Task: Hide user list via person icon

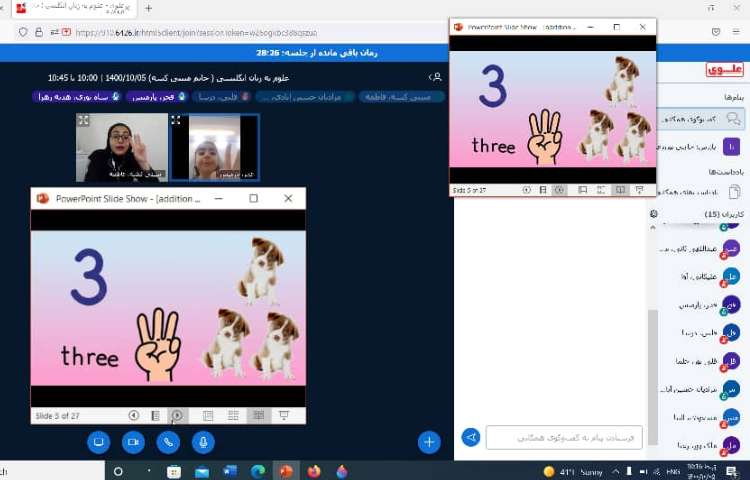Action: point(435,77)
